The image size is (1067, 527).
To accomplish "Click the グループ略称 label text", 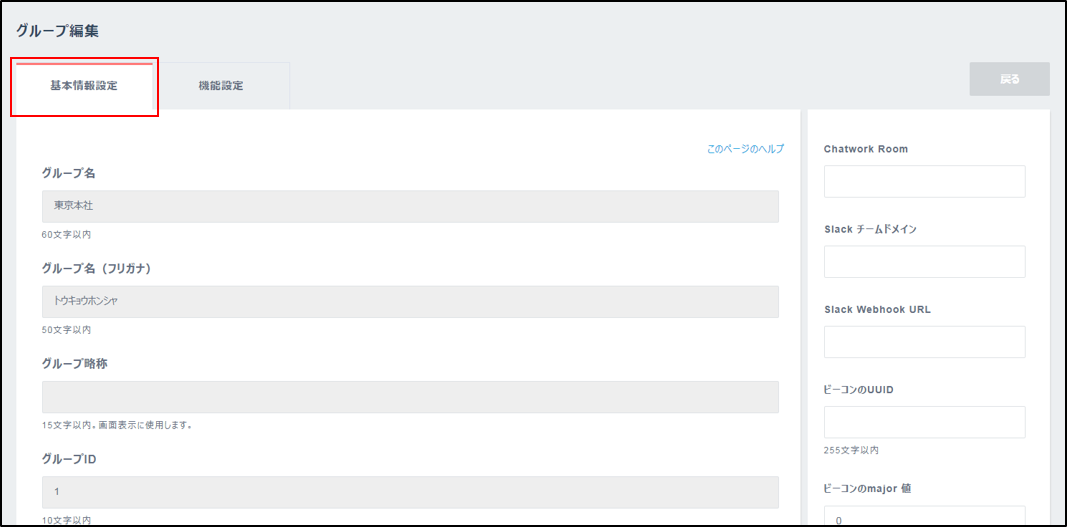I will click(74, 363).
